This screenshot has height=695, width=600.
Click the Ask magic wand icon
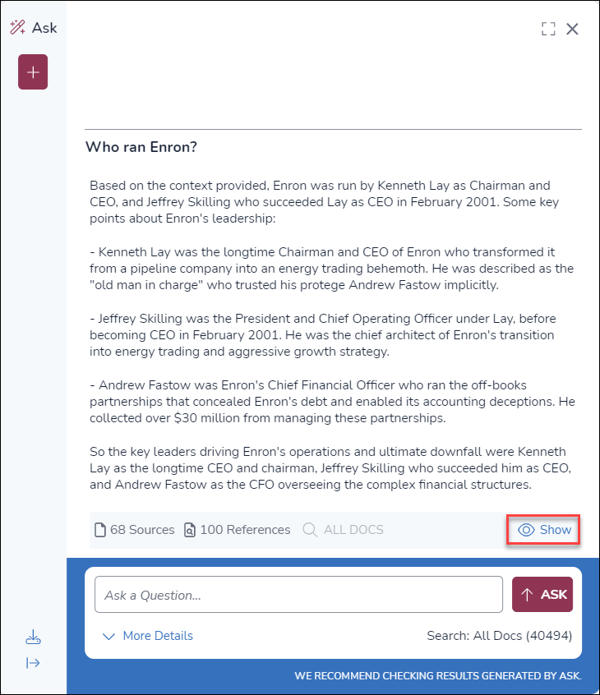17,28
